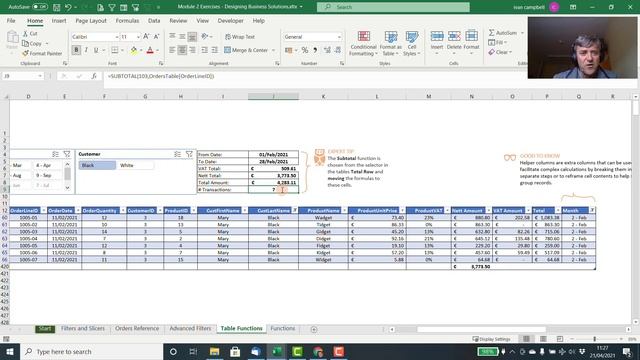This screenshot has width=640, height=360.
Task: Increase font size with large A
Action: (146, 37)
